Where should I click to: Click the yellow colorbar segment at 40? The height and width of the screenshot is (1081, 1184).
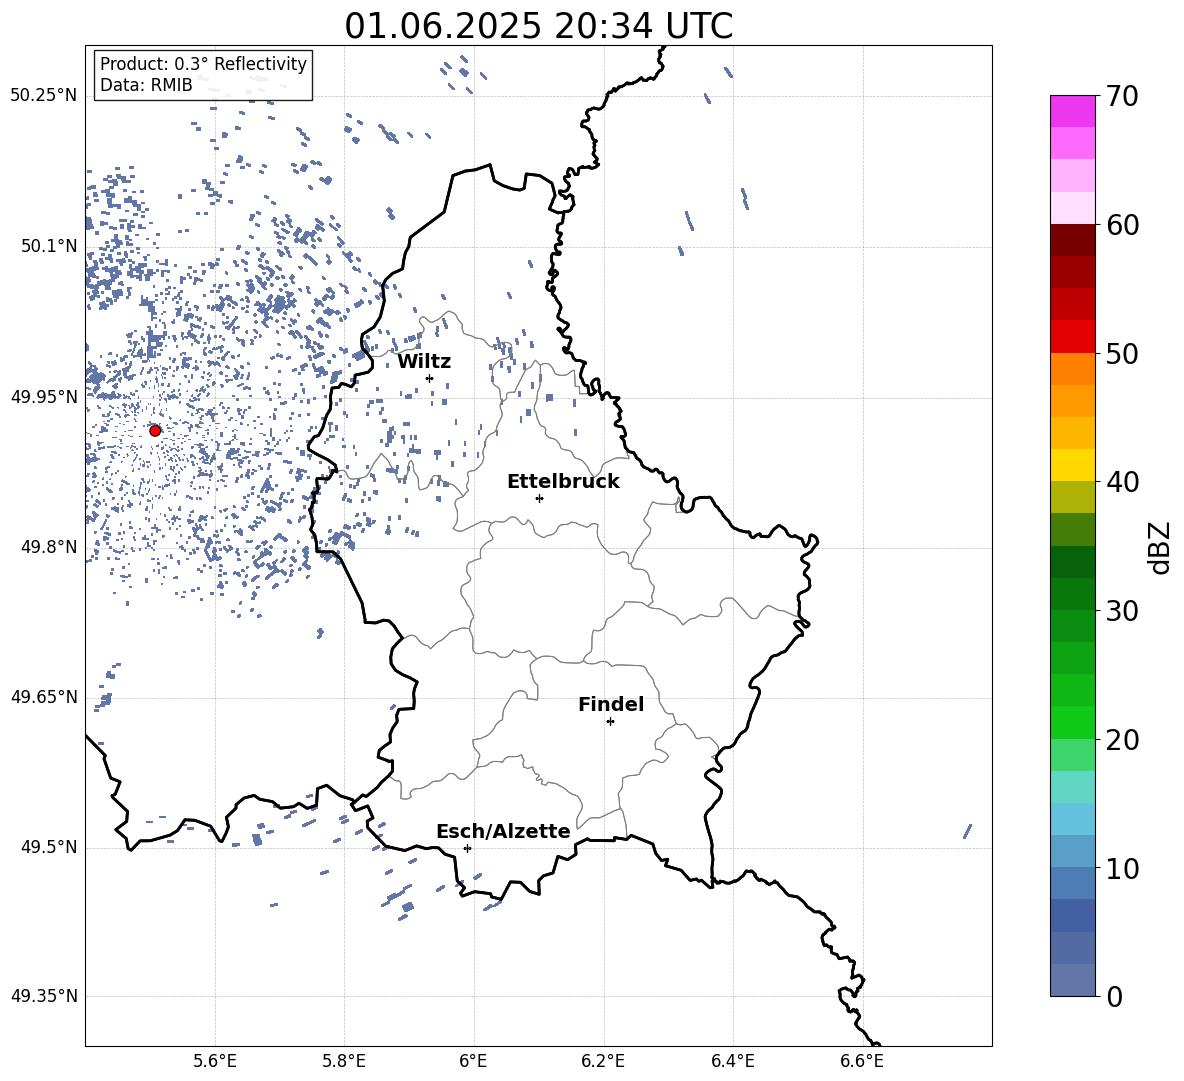pos(1073,465)
